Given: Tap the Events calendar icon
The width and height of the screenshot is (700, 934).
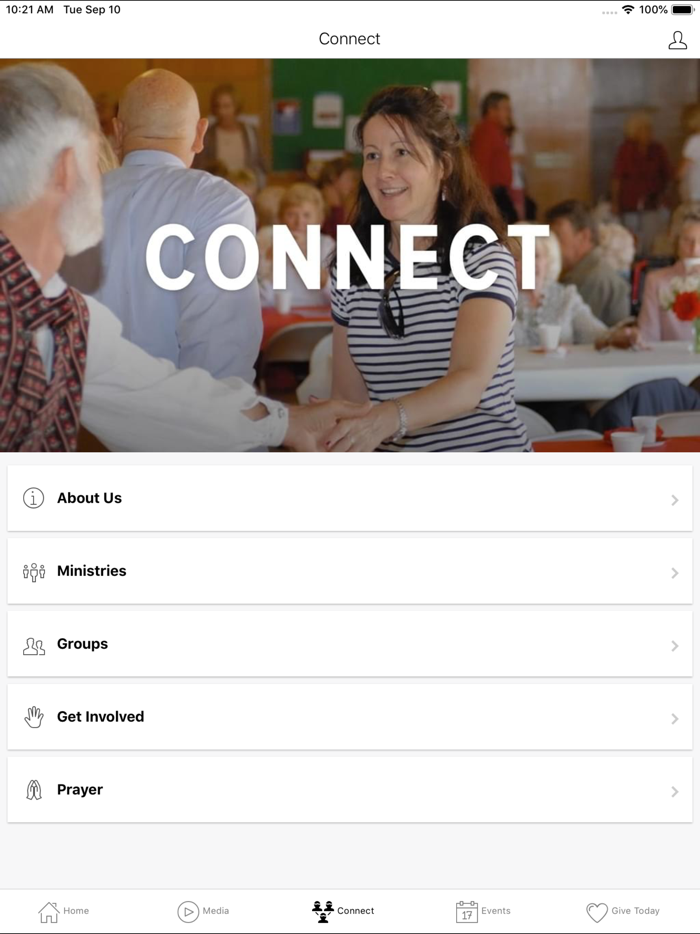Looking at the screenshot, I should coord(466,911).
